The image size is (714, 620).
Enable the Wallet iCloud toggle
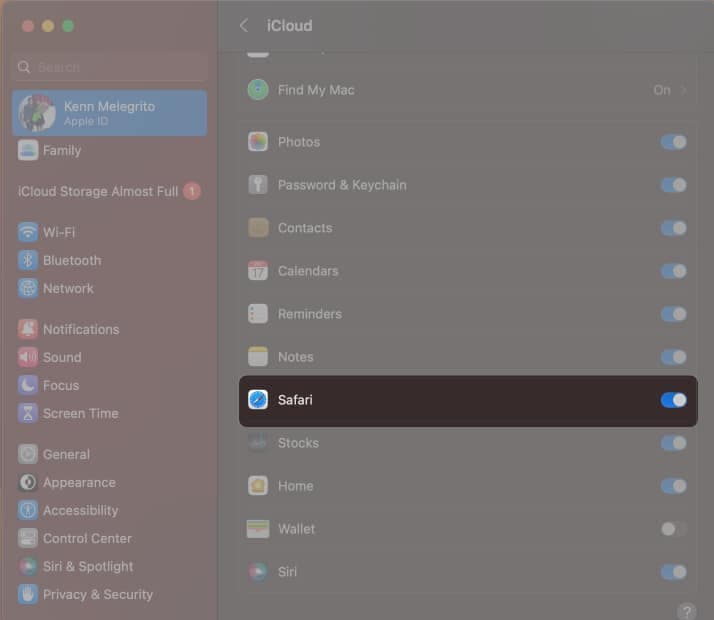click(x=673, y=529)
